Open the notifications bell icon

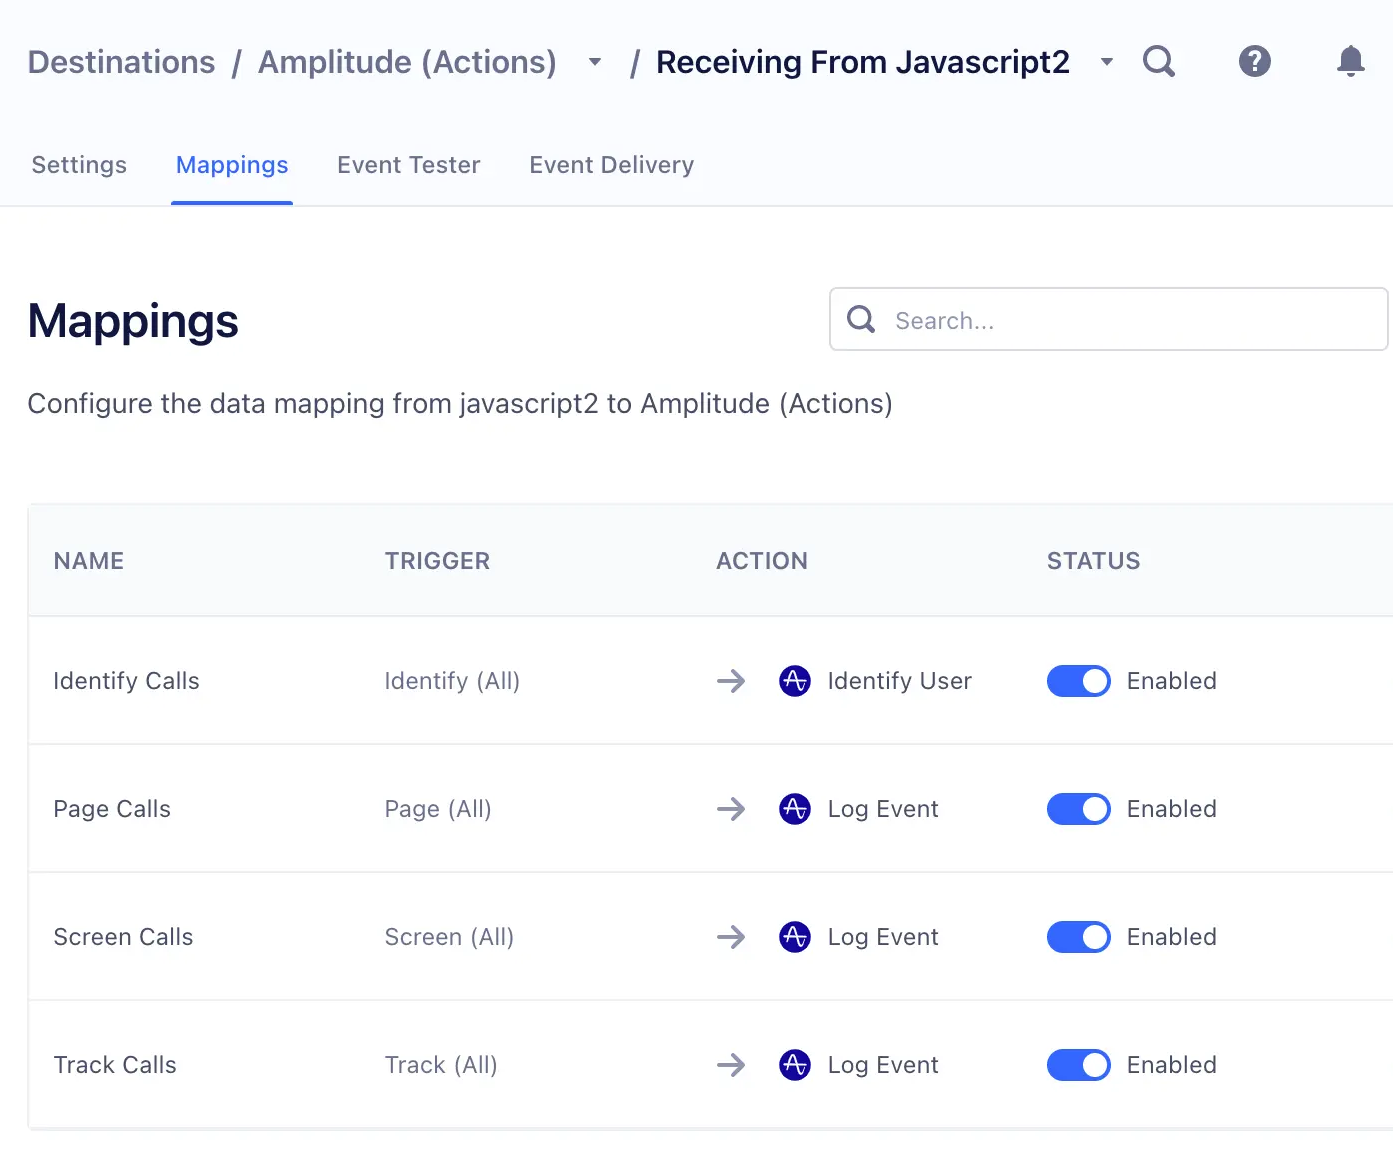tap(1351, 62)
